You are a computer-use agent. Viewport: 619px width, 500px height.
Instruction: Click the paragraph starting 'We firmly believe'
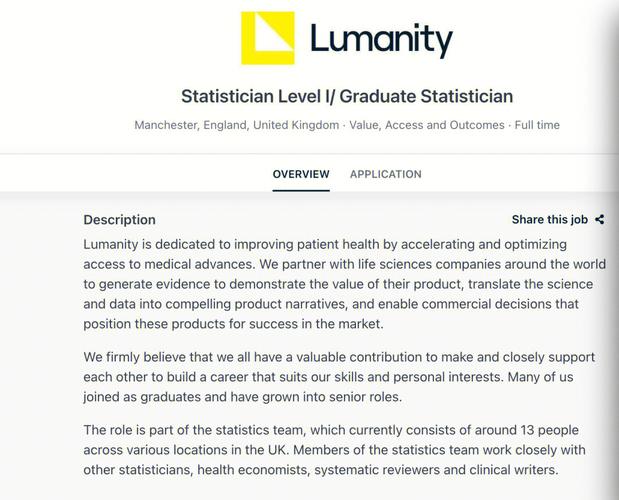pyautogui.click(x=339, y=375)
